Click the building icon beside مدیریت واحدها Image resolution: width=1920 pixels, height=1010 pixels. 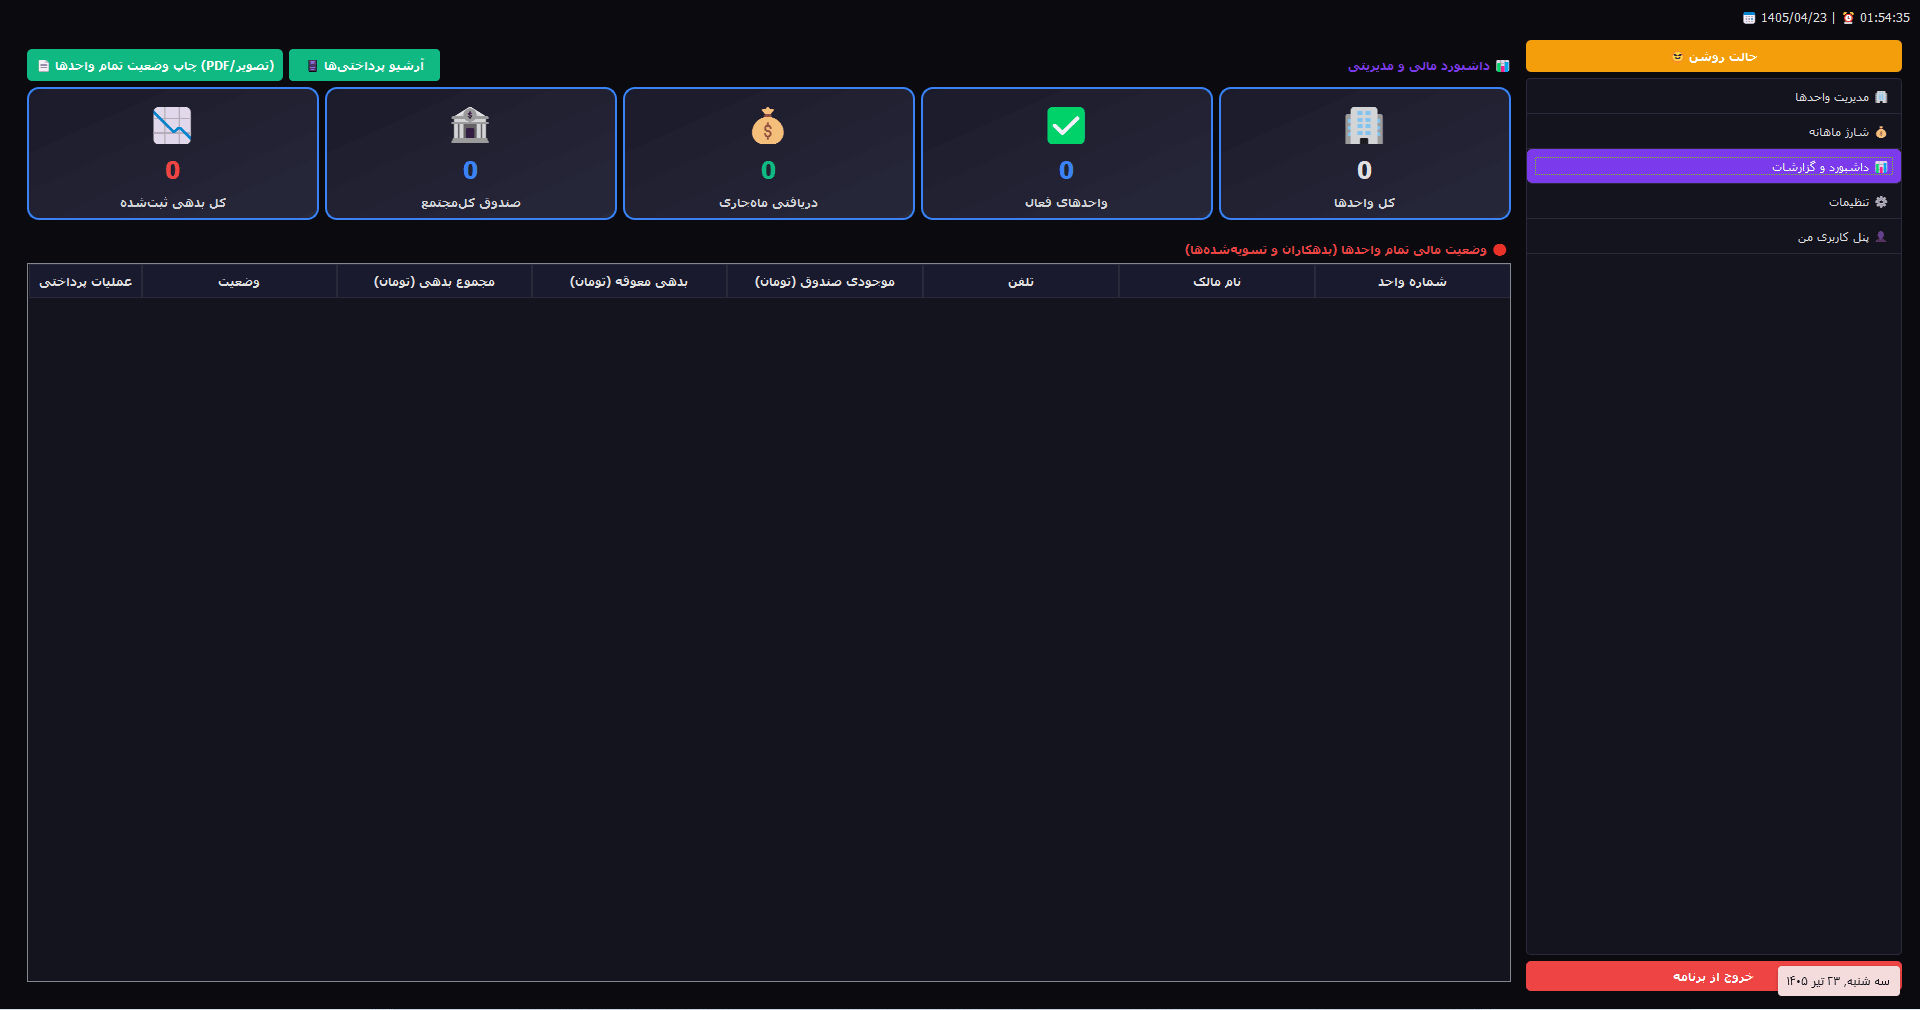pyautogui.click(x=1881, y=97)
